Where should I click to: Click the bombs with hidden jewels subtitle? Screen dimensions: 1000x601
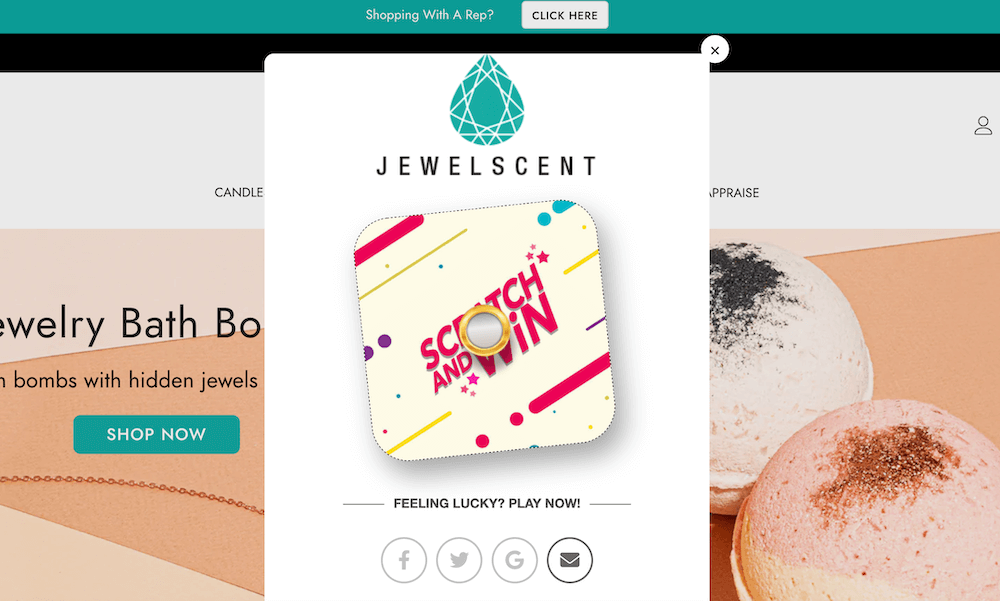pyautogui.click(x=130, y=380)
